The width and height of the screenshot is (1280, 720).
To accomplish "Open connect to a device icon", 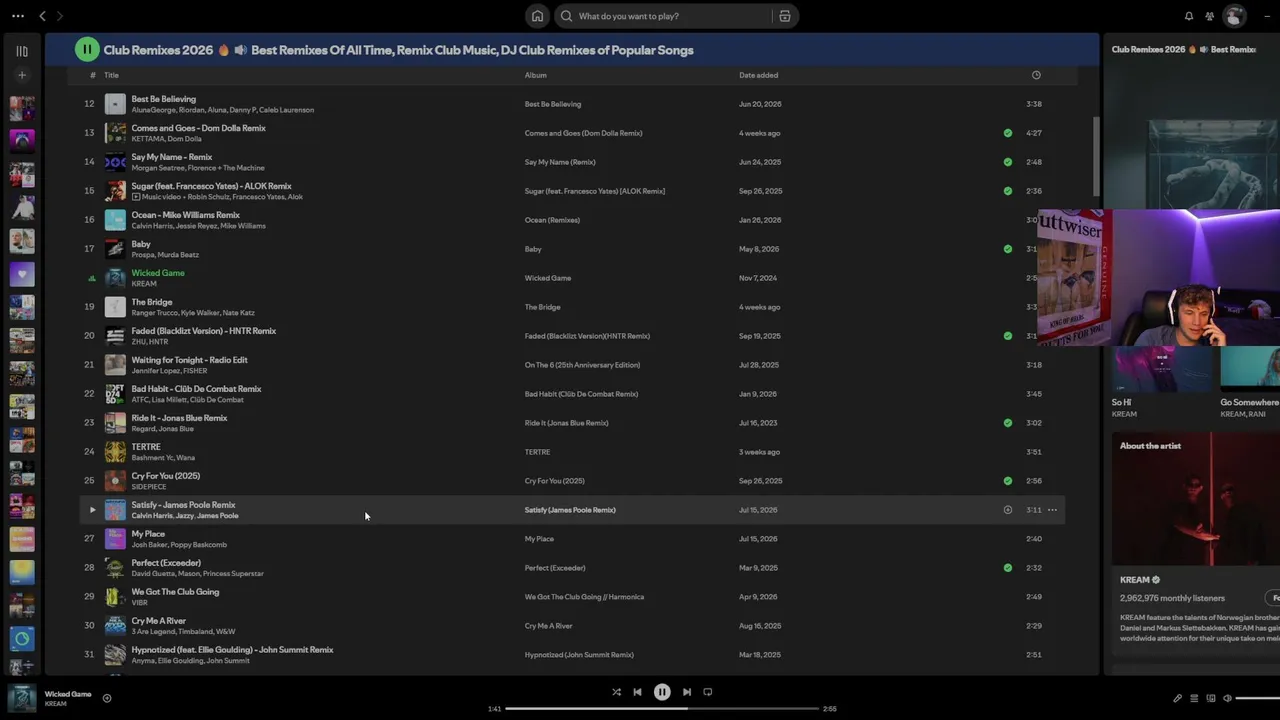I will point(1211,698).
